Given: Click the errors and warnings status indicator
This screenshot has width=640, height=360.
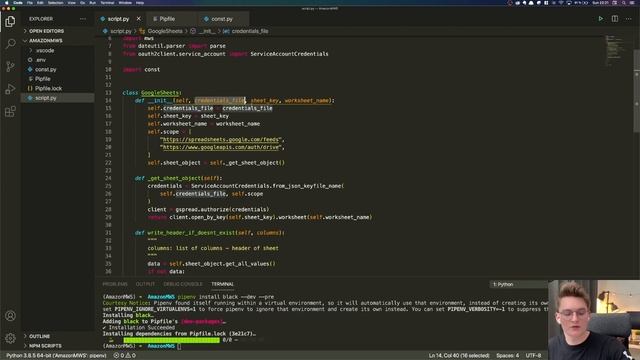Looking at the screenshot, I should coord(124,356).
